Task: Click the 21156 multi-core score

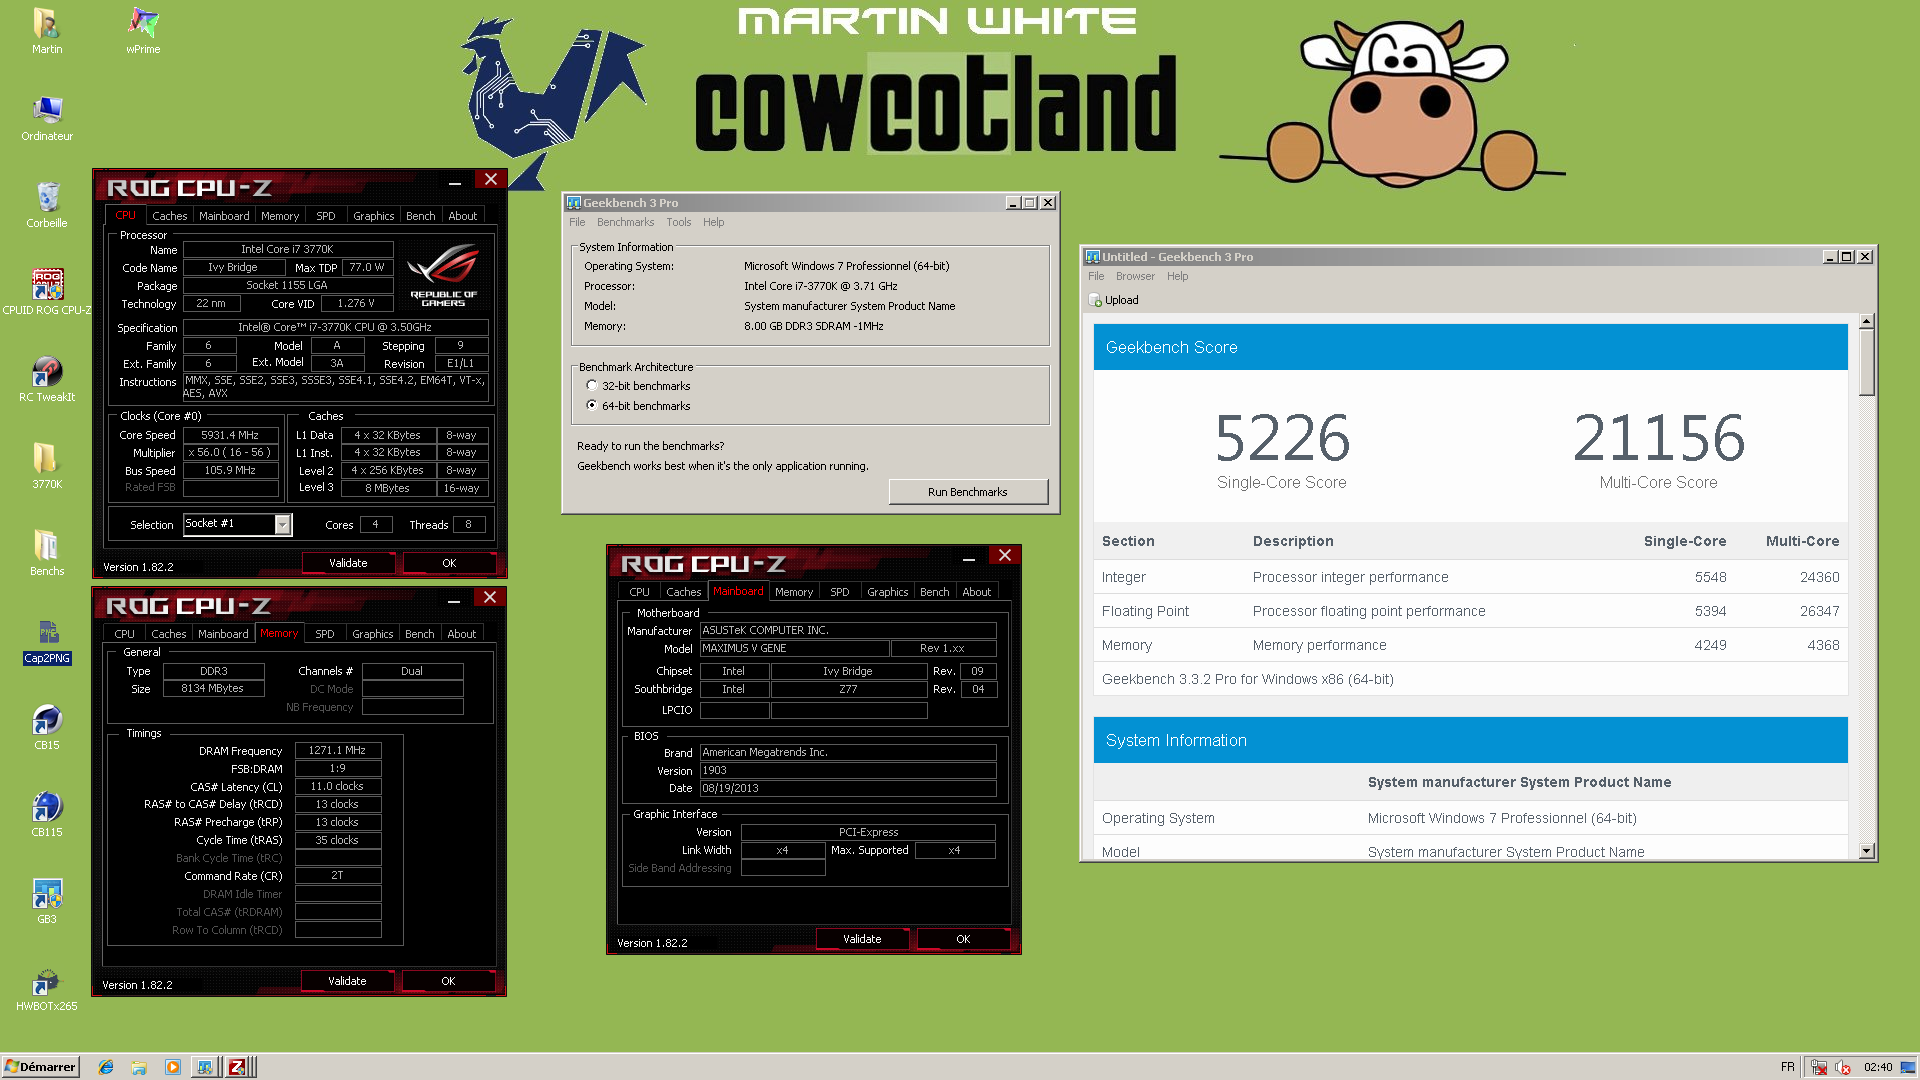Action: (1659, 438)
